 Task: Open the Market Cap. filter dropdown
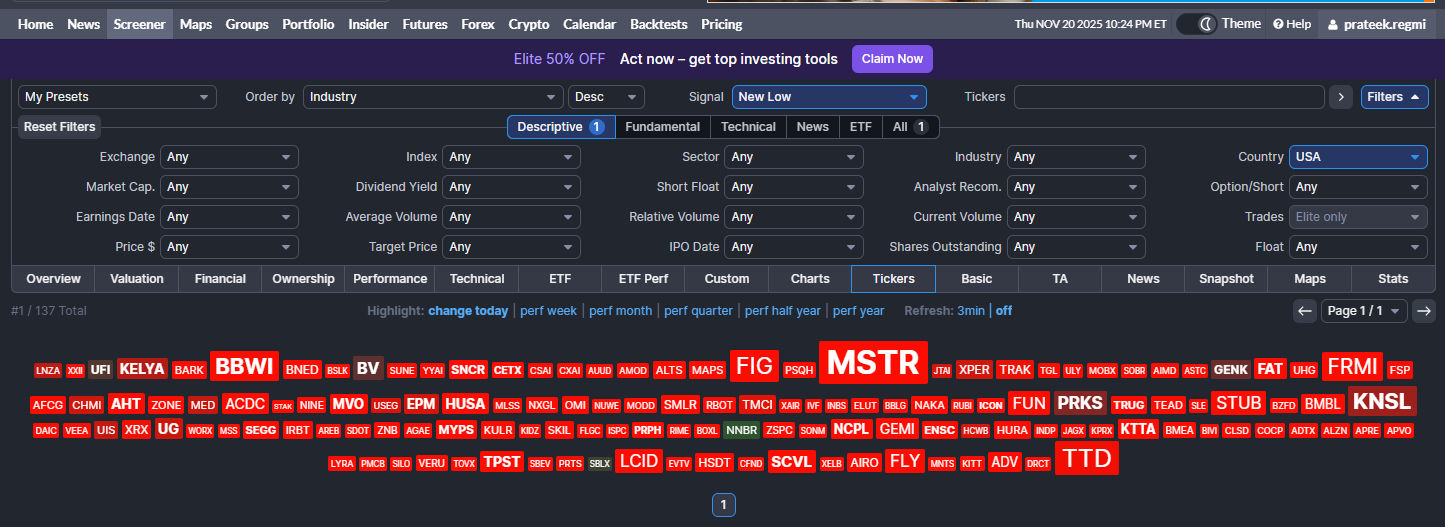[229, 187]
